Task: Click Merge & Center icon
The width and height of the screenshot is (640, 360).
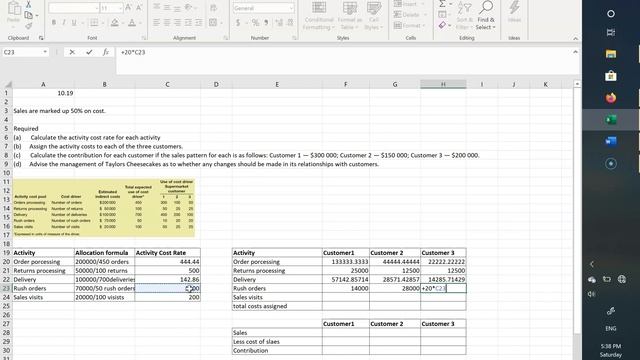Action: pyautogui.click(x=213, y=23)
